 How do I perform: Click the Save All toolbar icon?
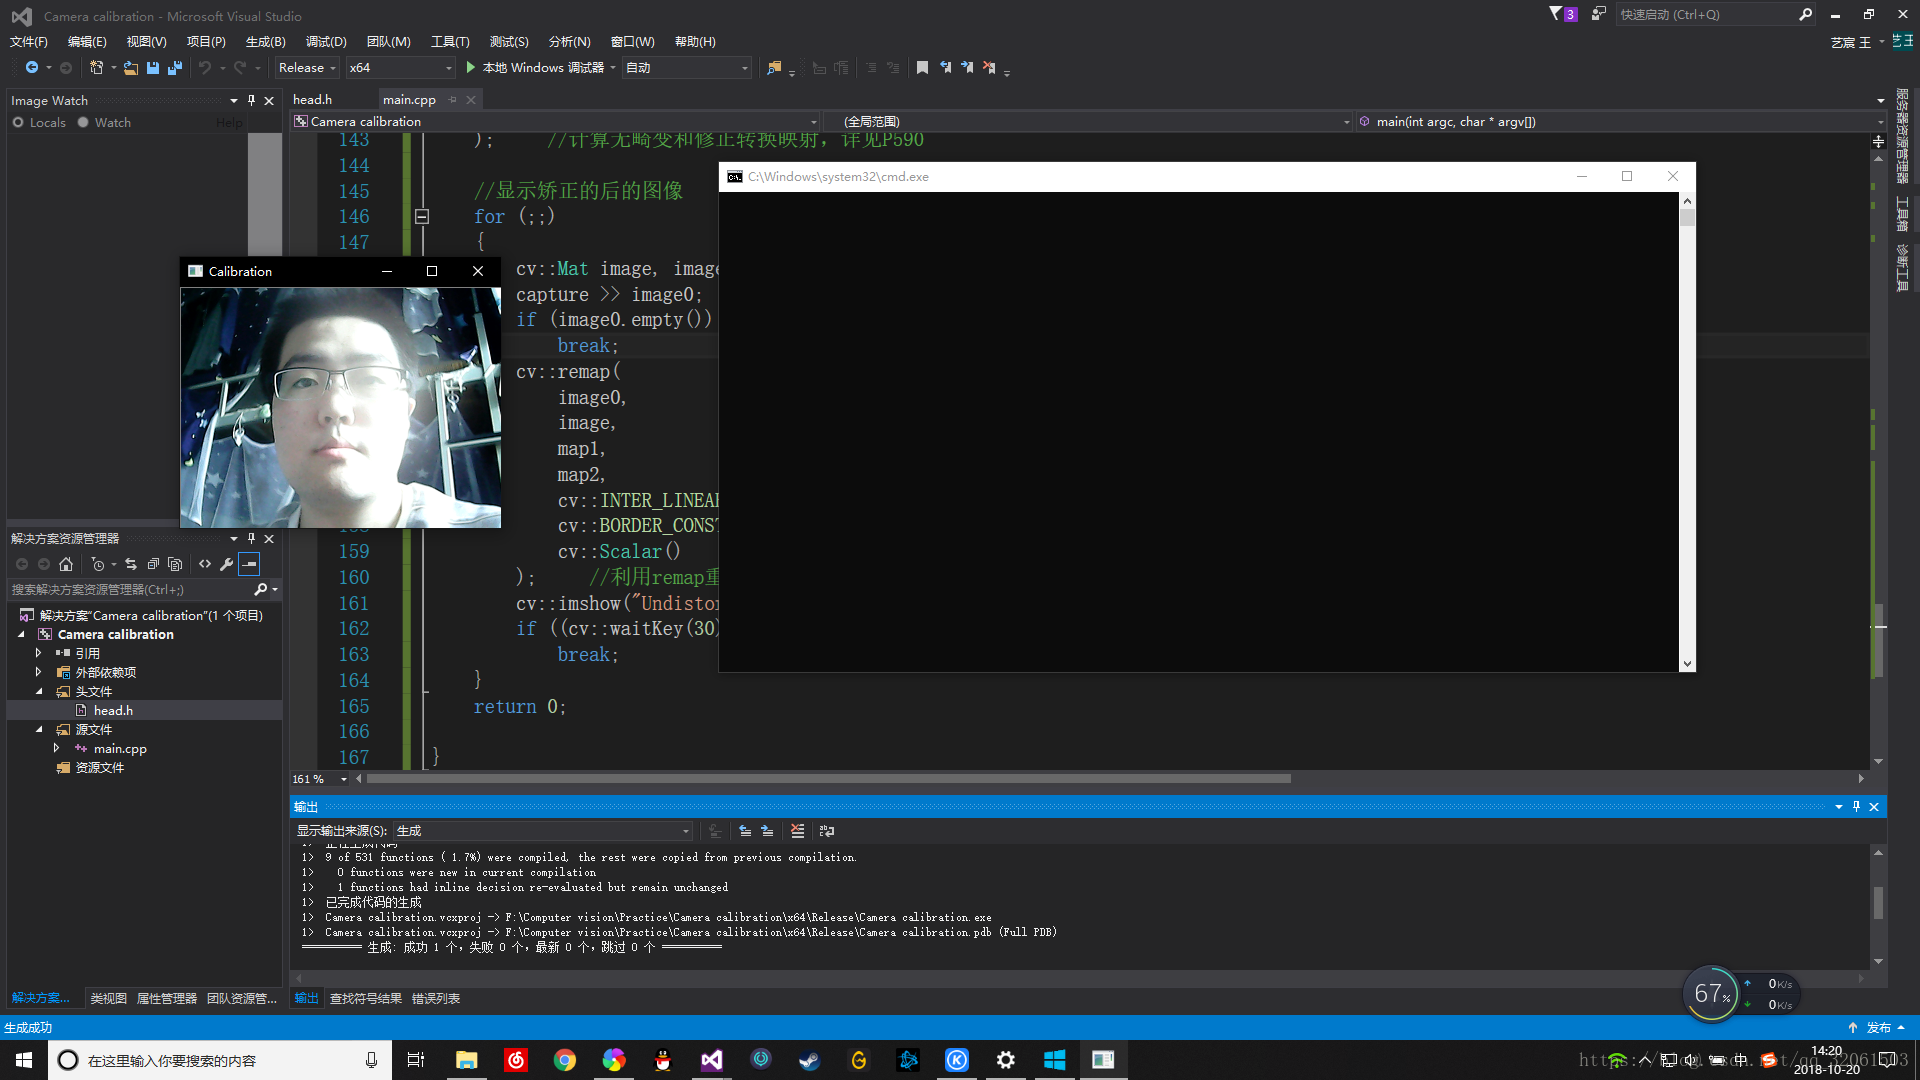(175, 68)
